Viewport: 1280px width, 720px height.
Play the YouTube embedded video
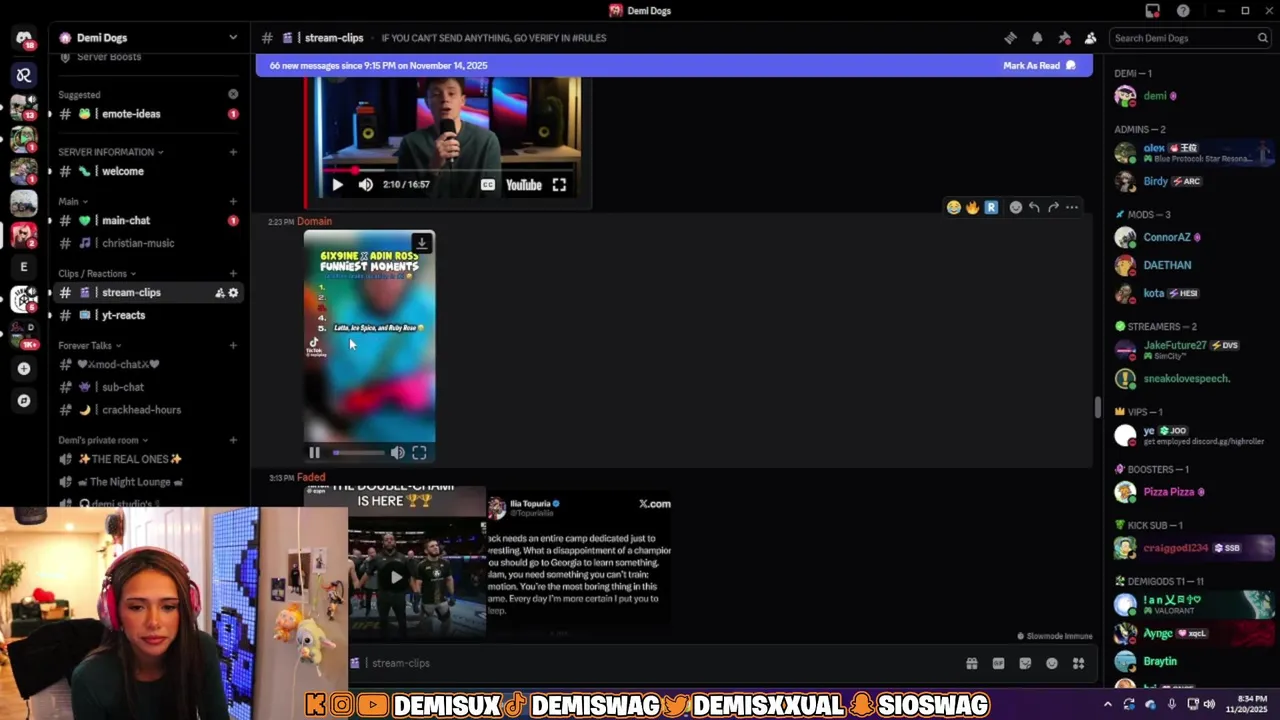point(337,185)
